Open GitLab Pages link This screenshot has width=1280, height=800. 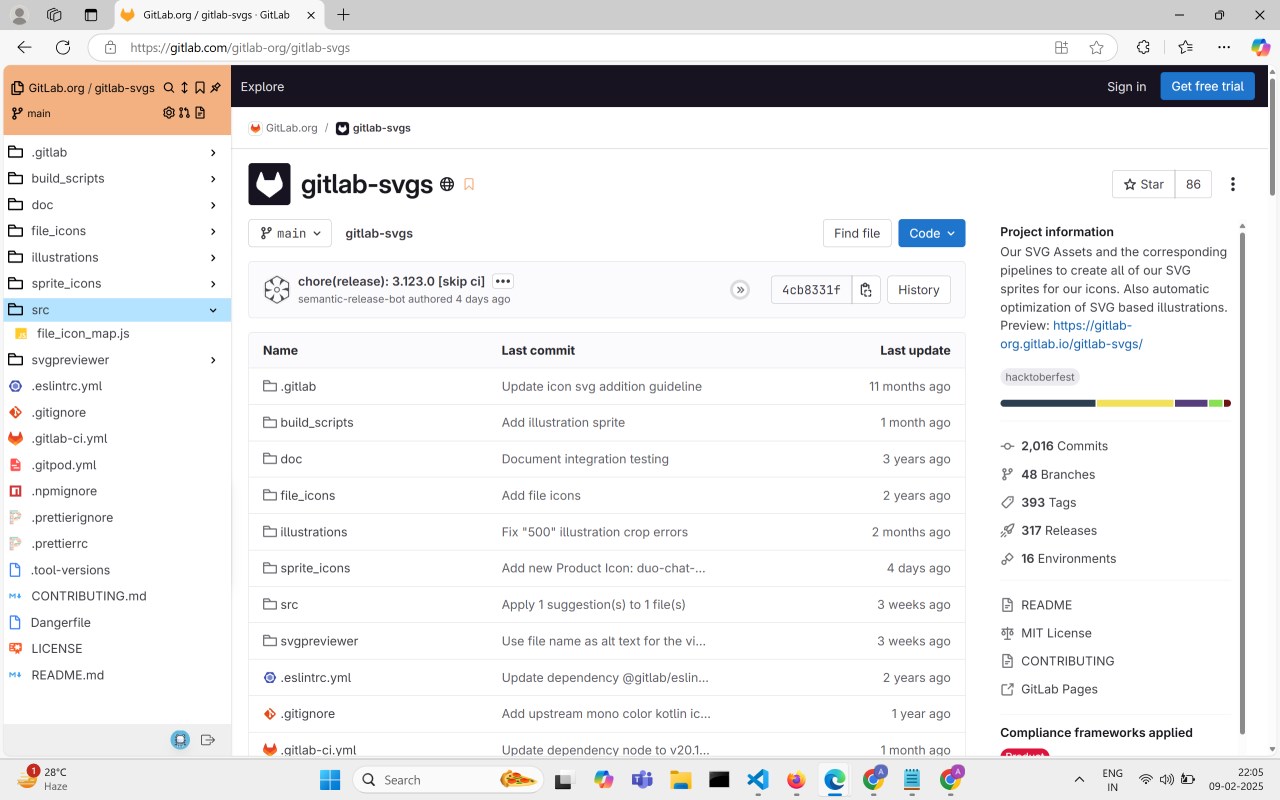(1059, 689)
